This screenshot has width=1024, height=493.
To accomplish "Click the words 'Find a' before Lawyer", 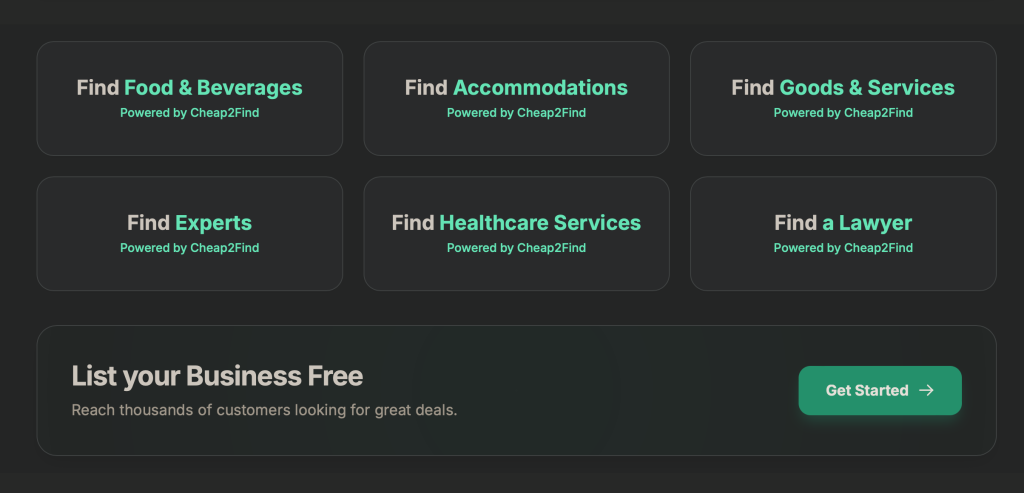I will [x=804, y=223].
